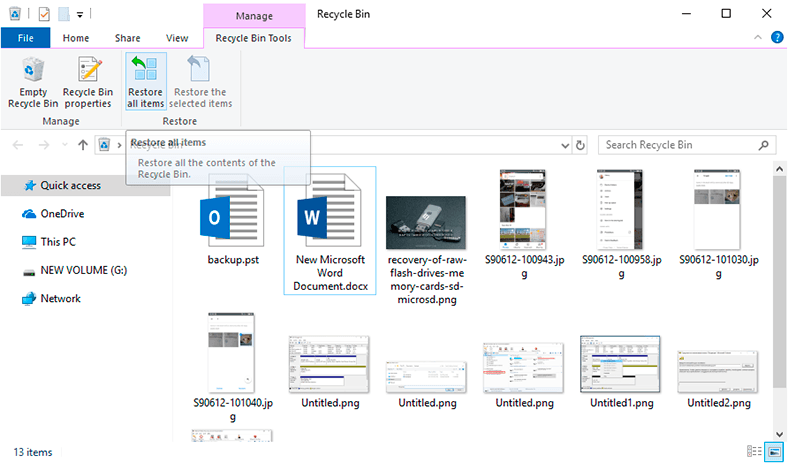The width and height of the screenshot is (788, 463).
Task: Switch to Details view icon
Action: point(754,451)
